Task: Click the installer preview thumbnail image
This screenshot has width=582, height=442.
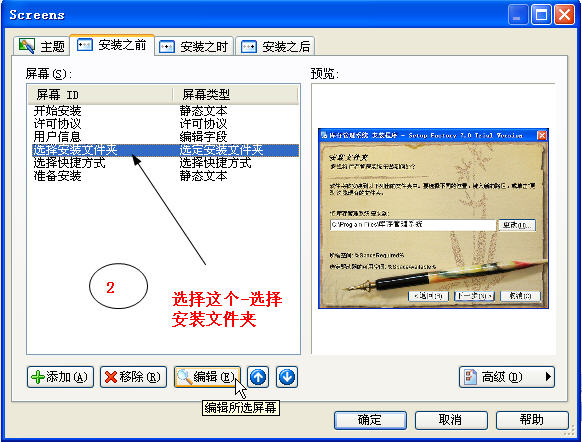Action: coord(433,218)
